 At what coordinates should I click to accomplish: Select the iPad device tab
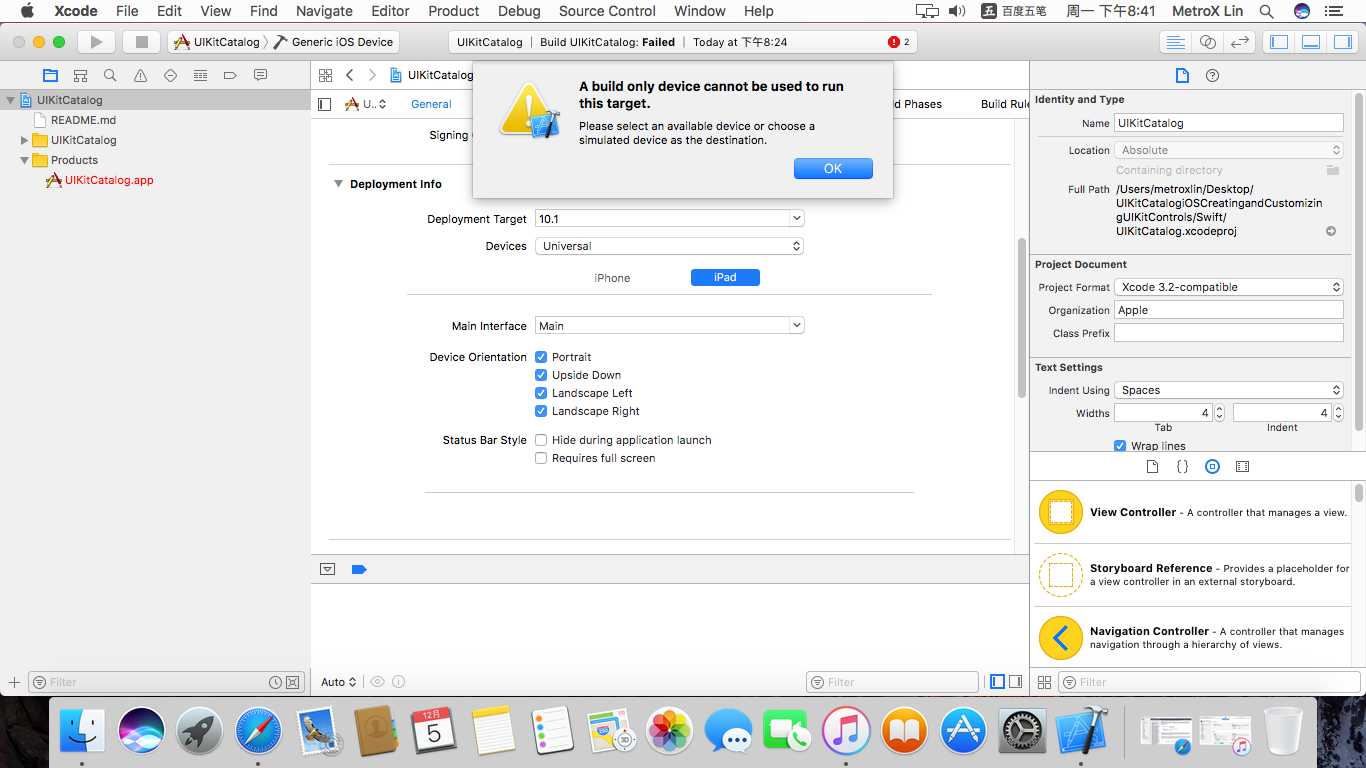tap(725, 278)
